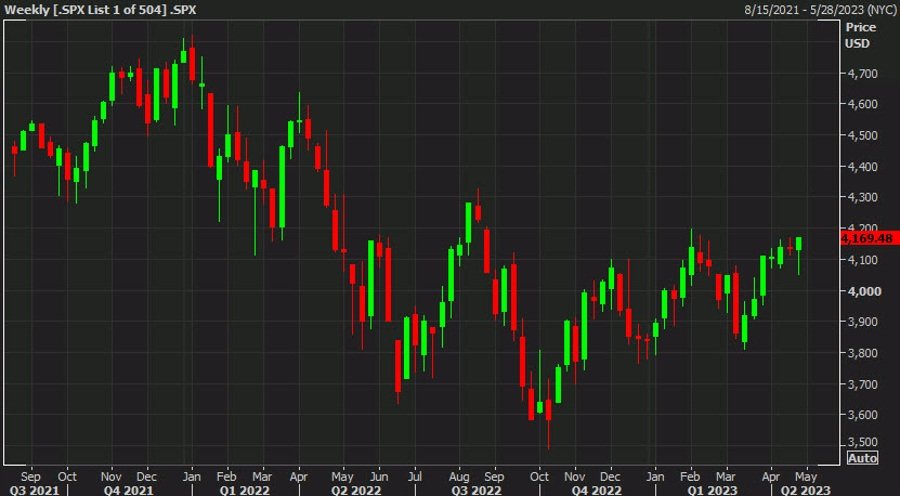
Task: Select the 4,700 price axis label
Action: point(860,74)
